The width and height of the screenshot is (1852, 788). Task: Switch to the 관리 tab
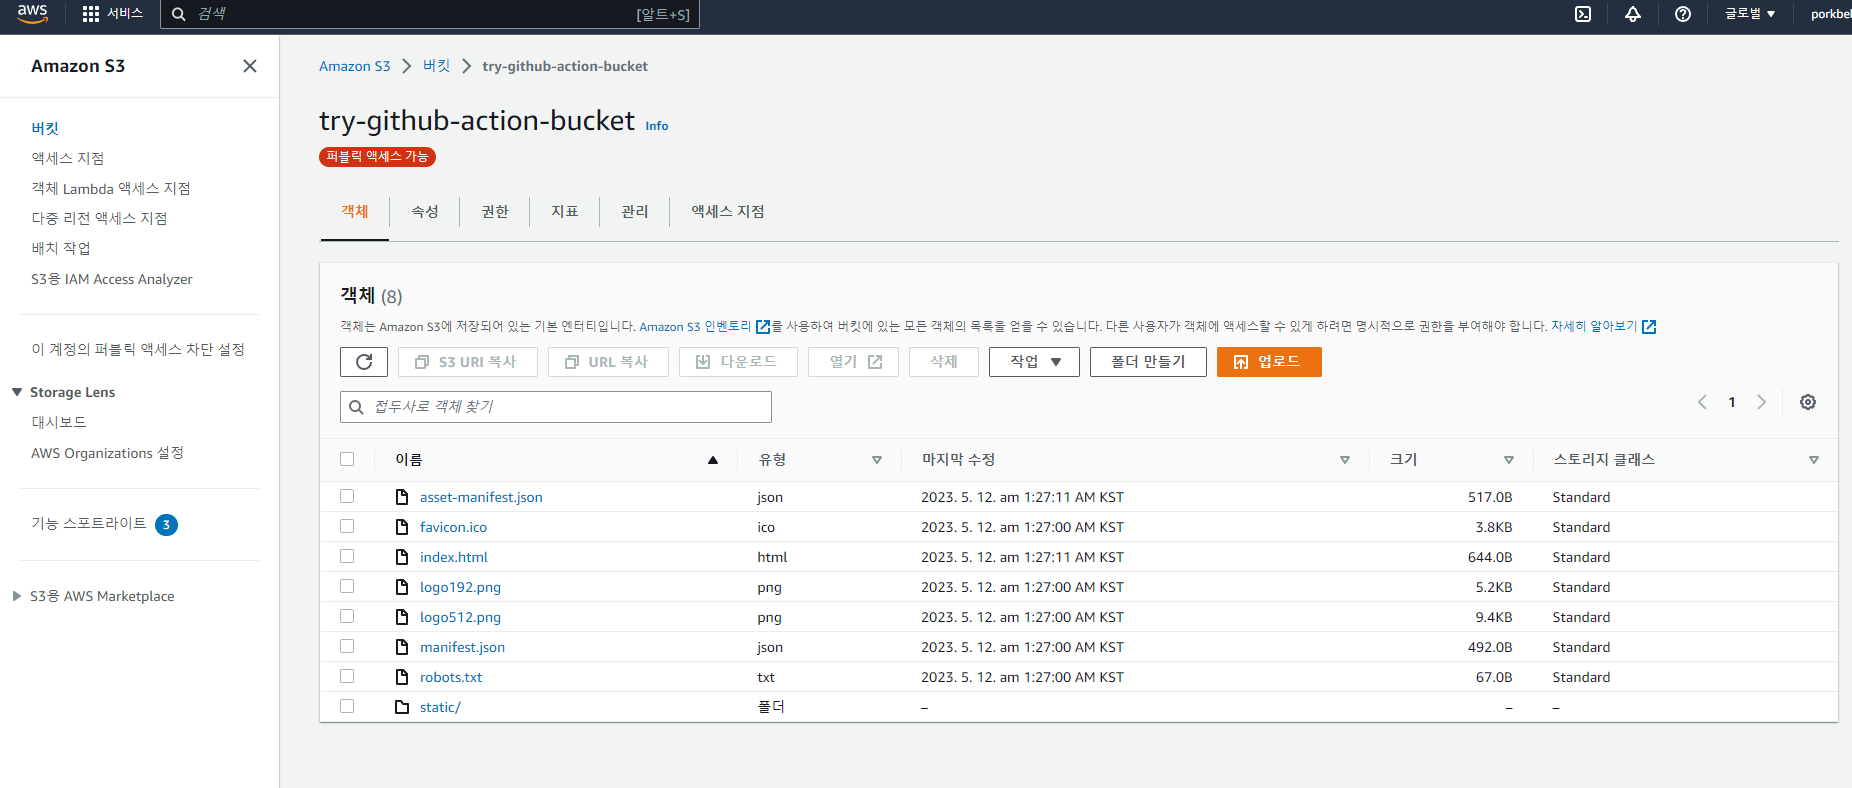(635, 212)
